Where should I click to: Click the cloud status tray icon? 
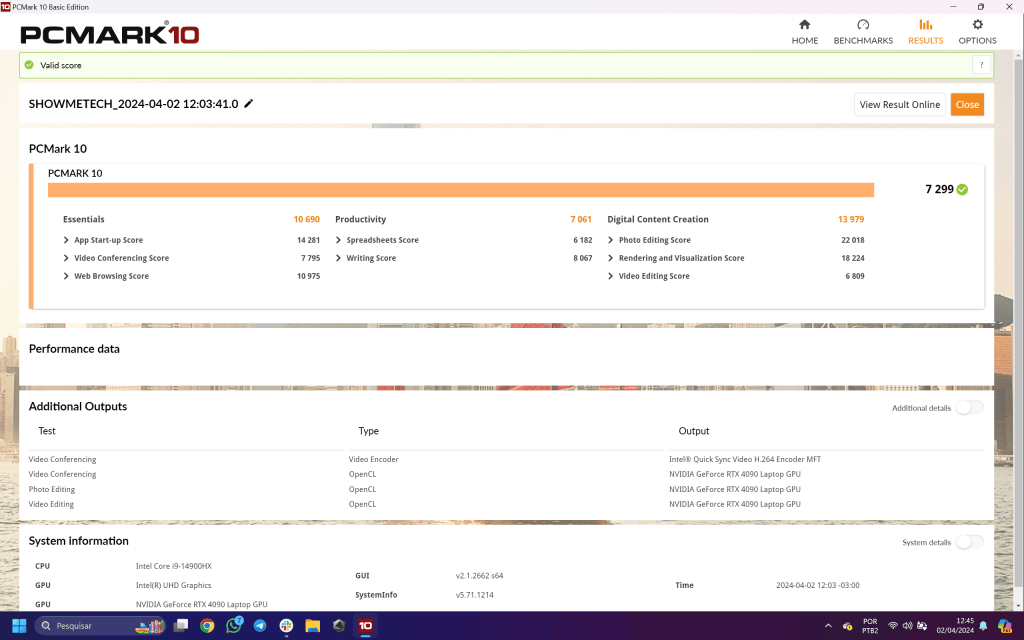point(847,626)
